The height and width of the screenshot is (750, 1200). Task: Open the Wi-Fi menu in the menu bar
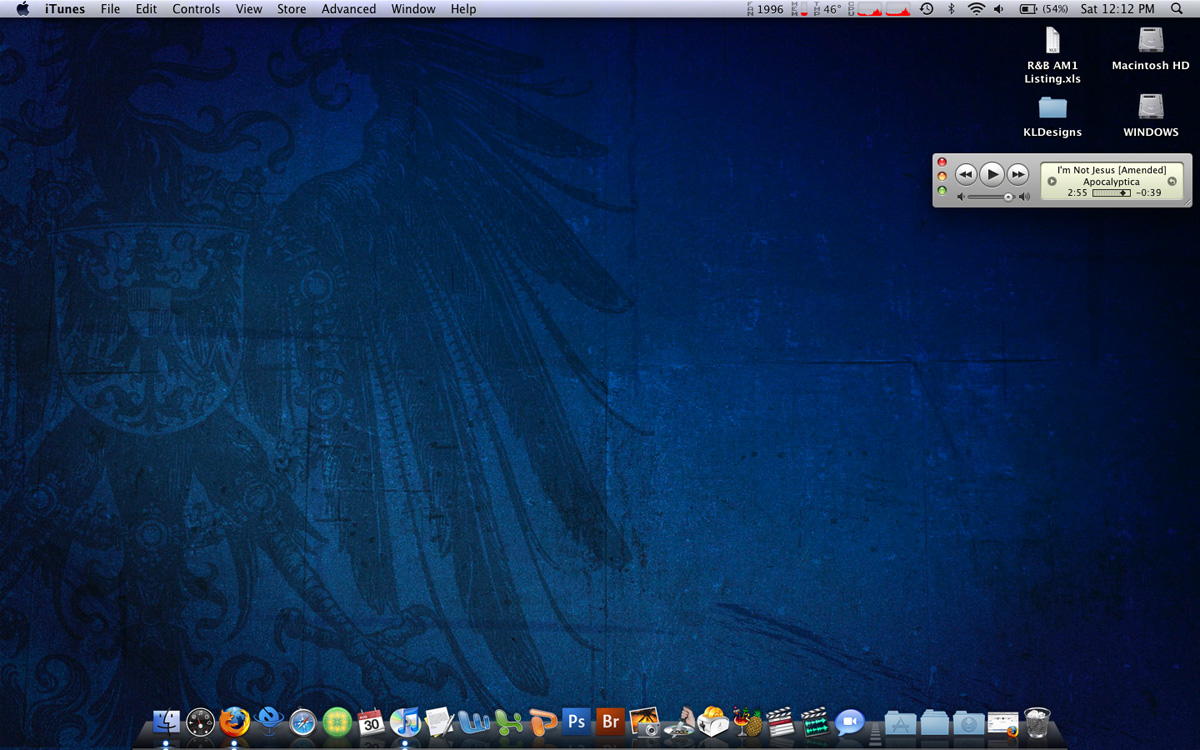point(974,9)
